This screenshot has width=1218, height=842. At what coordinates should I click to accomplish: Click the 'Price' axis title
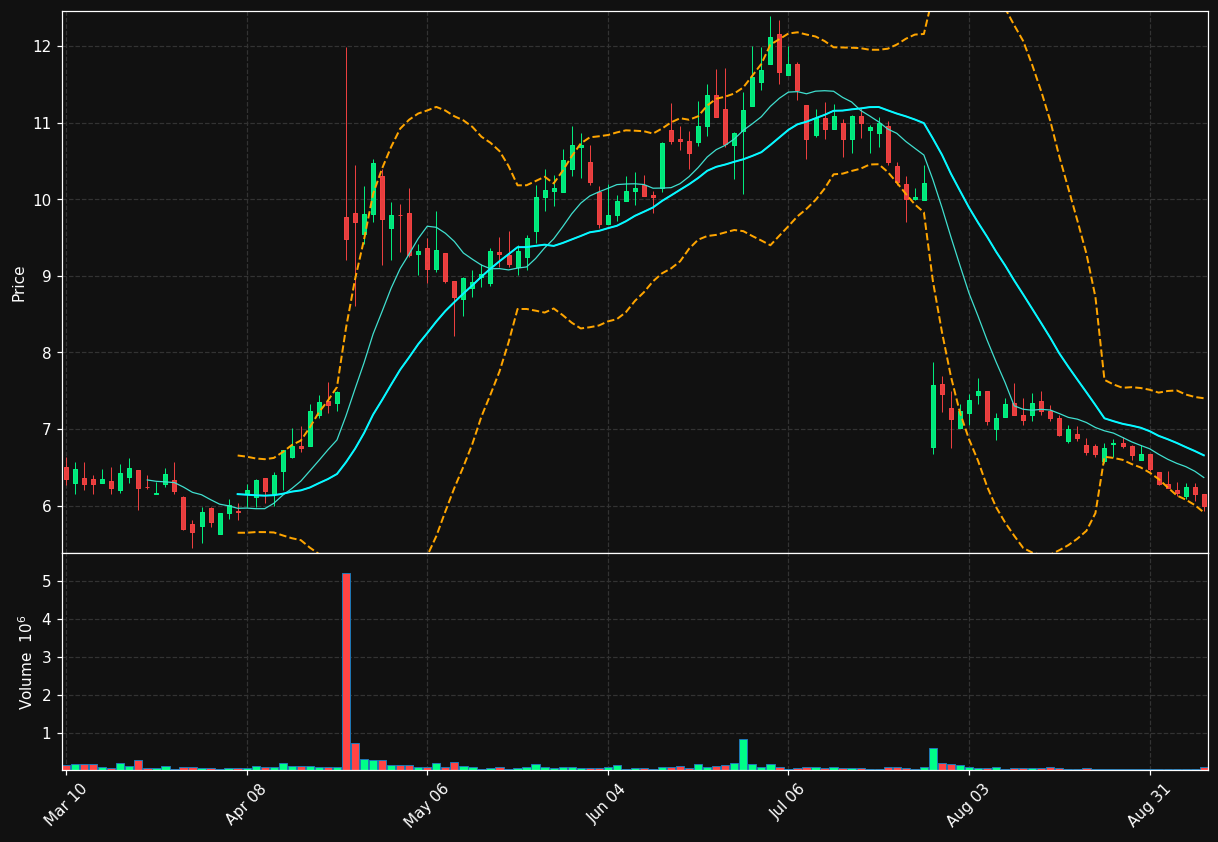coord(19,283)
